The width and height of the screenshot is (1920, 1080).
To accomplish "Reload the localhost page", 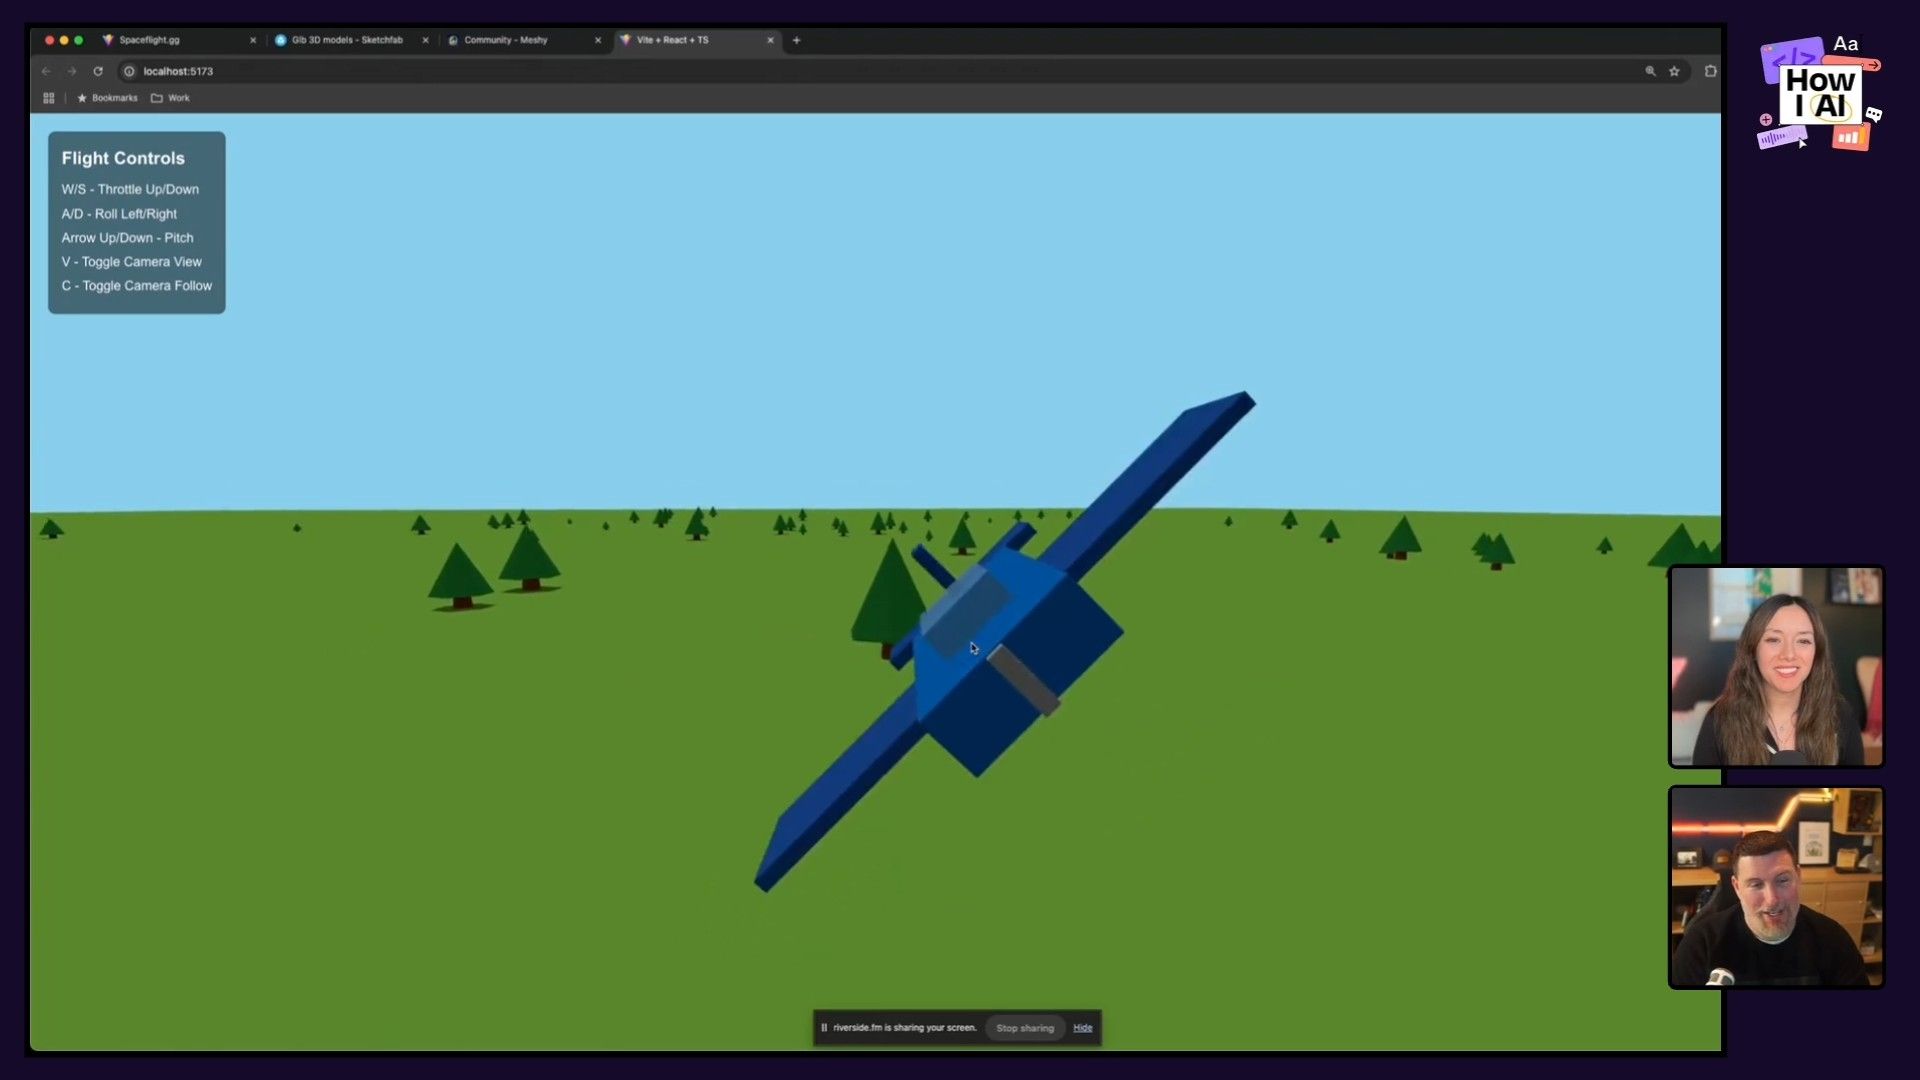I will pyautogui.click(x=98, y=71).
